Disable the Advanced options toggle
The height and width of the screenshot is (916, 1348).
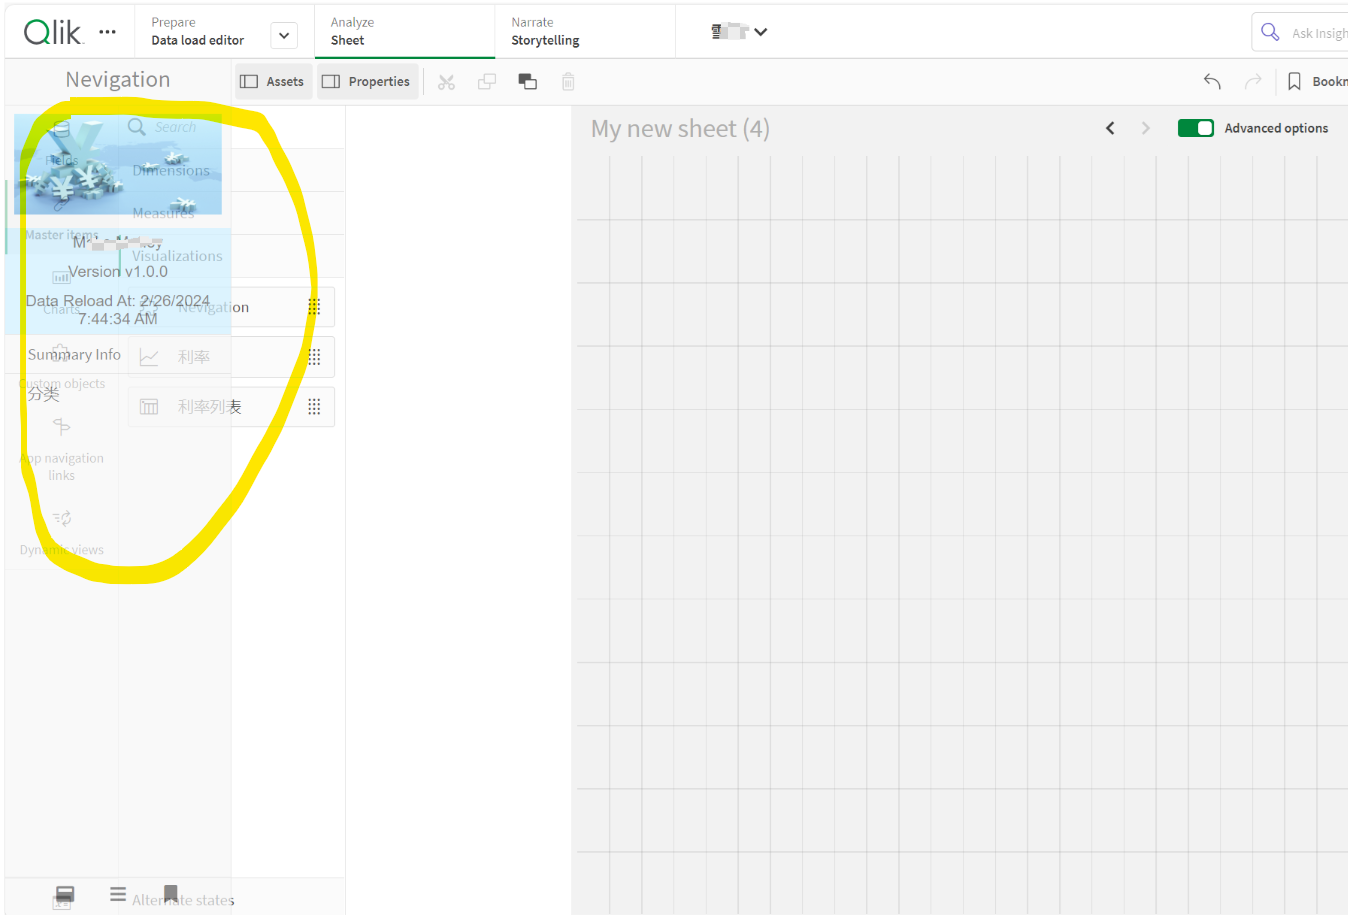pos(1196,128)
